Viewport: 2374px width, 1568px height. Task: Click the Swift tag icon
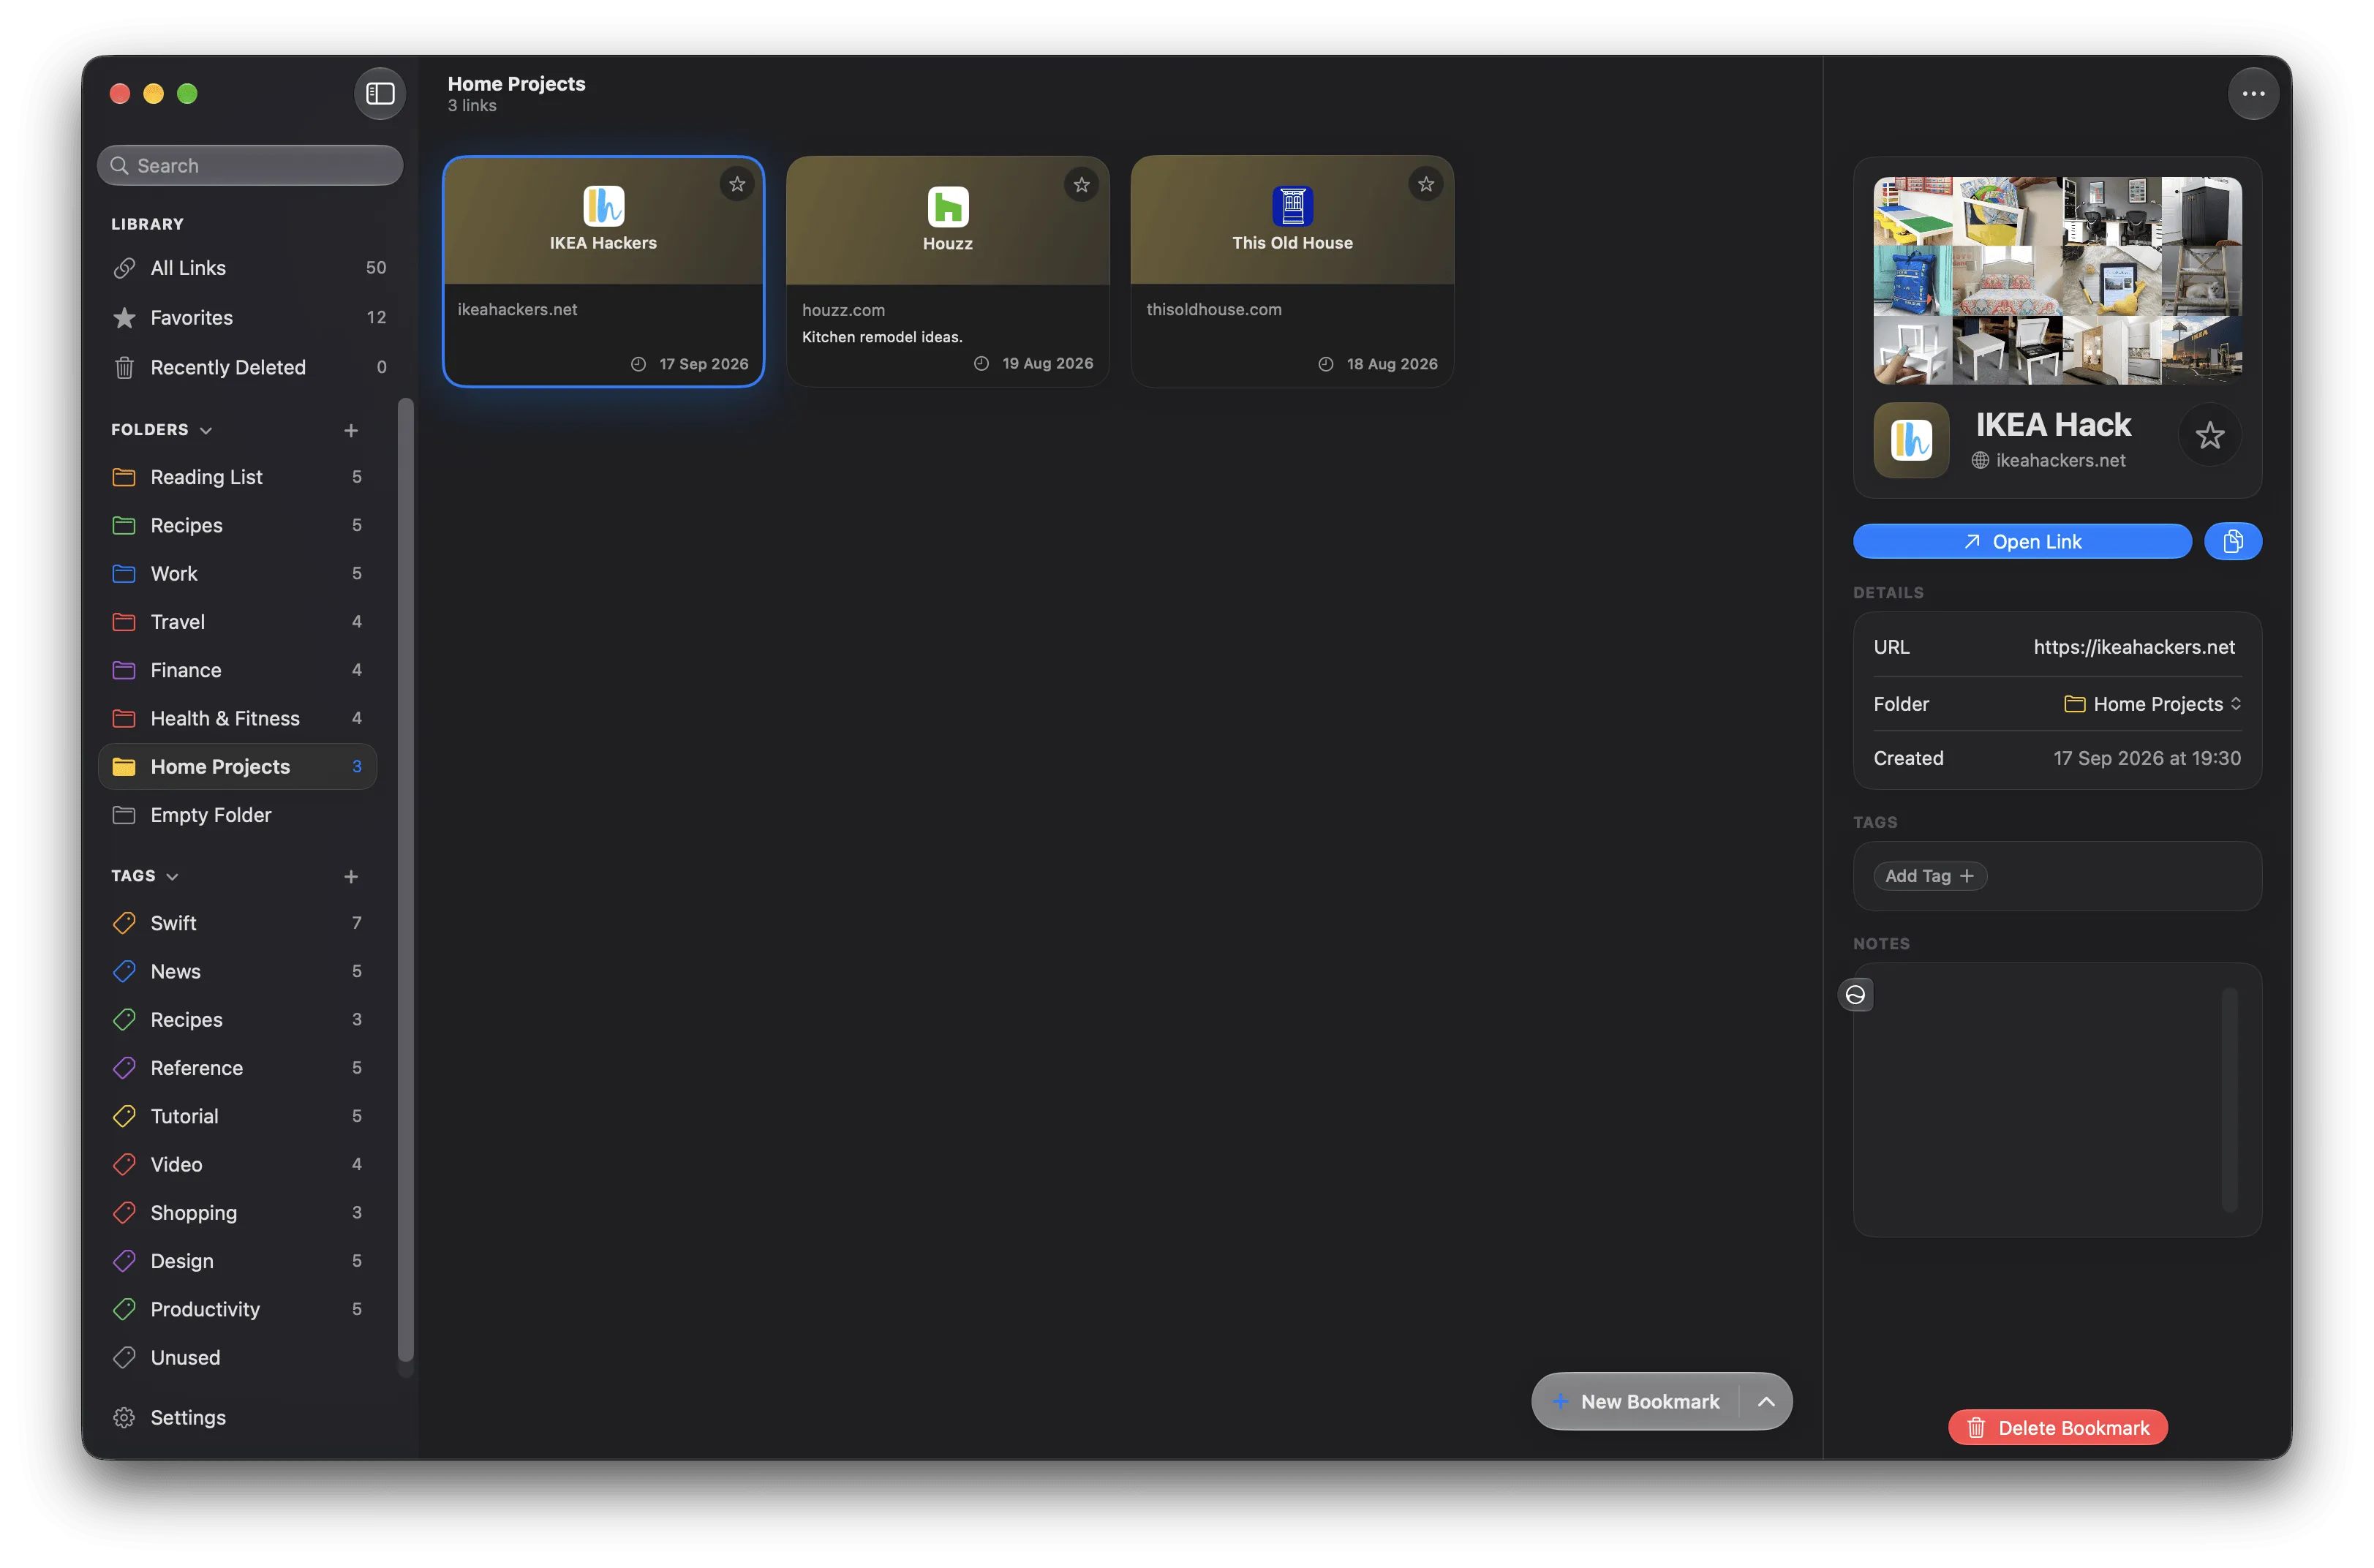124,923
